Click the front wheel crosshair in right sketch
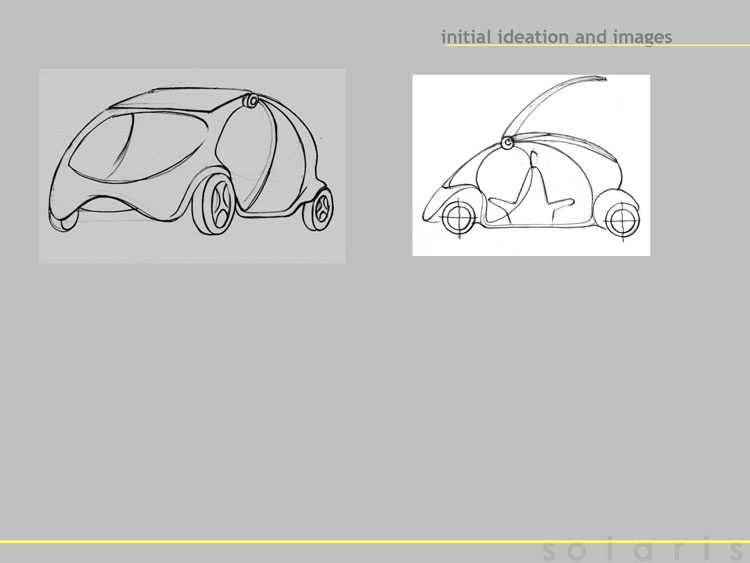The image size is (750, 563). [x=459, y=217]
